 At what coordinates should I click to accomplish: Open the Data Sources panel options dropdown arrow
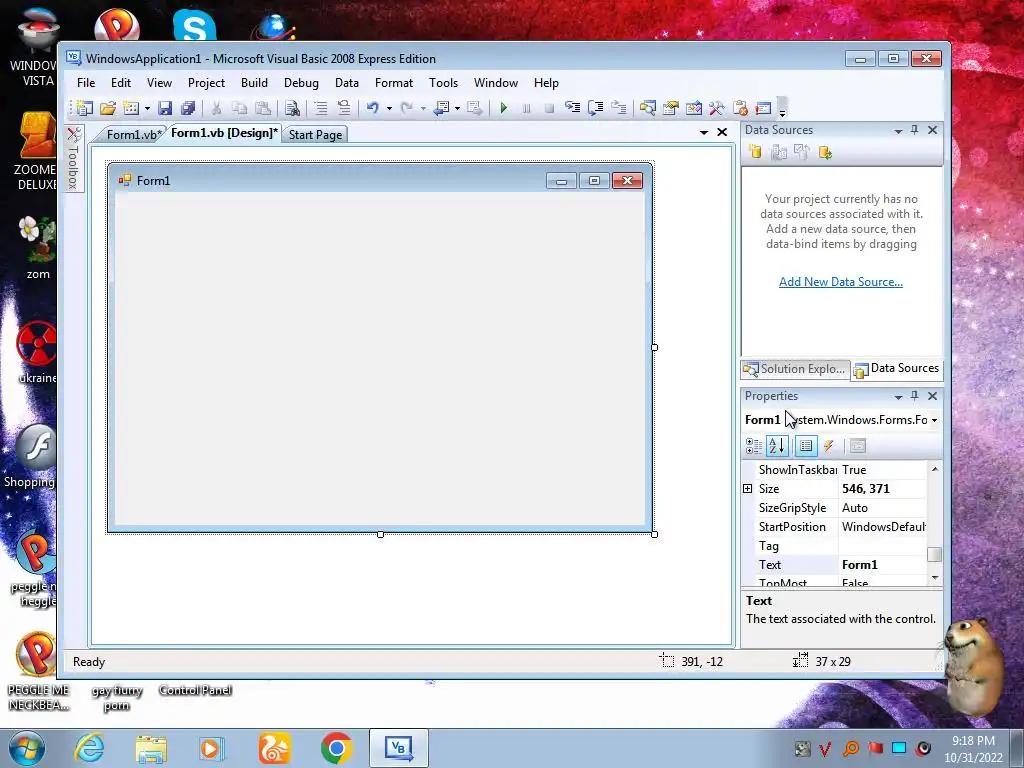click(899, 131)
